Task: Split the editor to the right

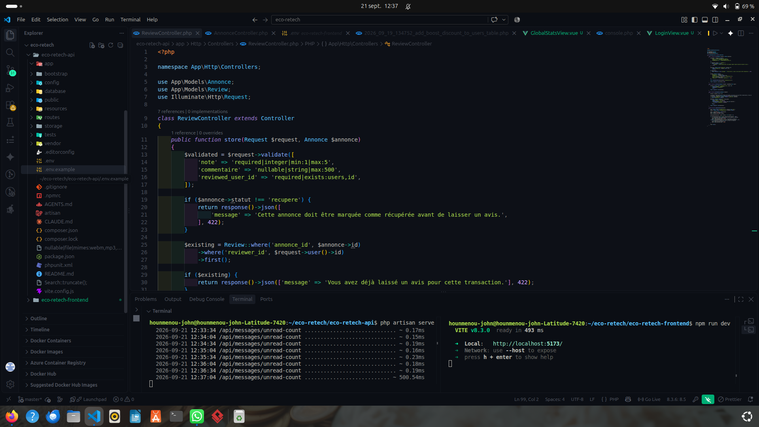Action: click(741, 33)
